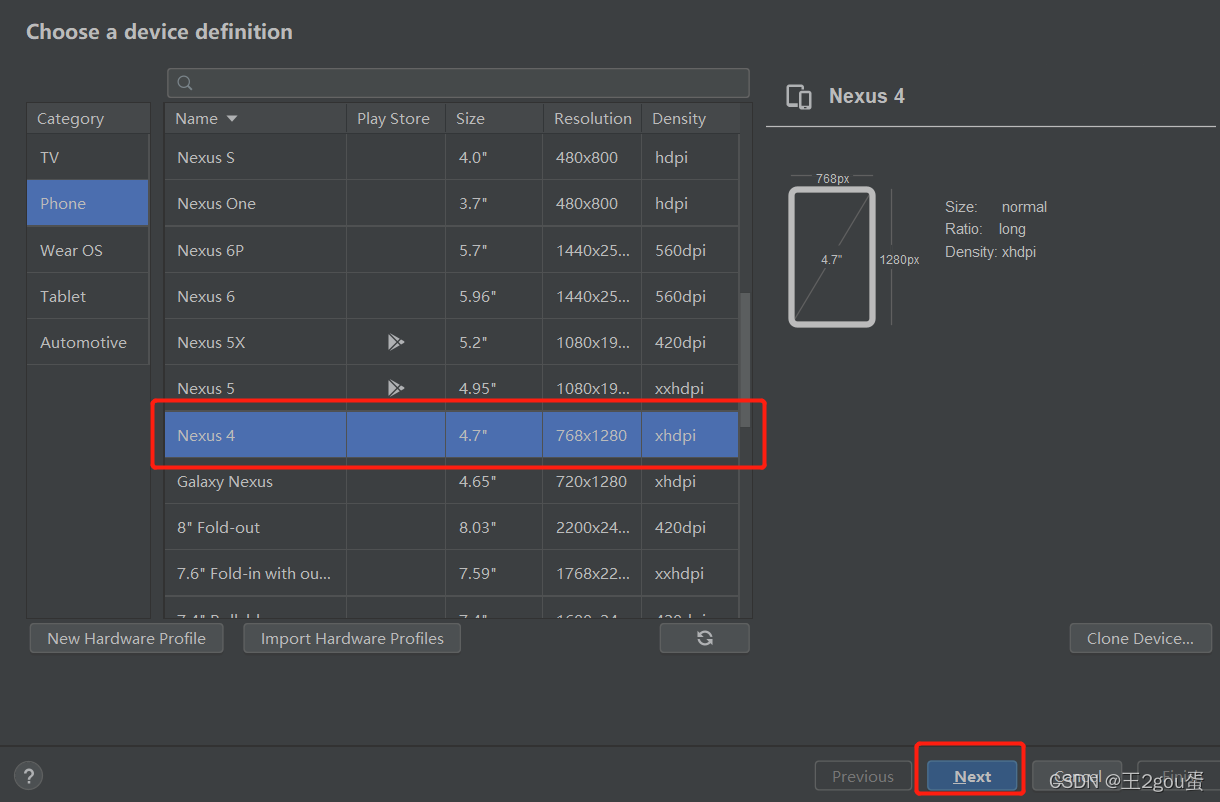Click the Clone Device button

tap(1140, 638)
